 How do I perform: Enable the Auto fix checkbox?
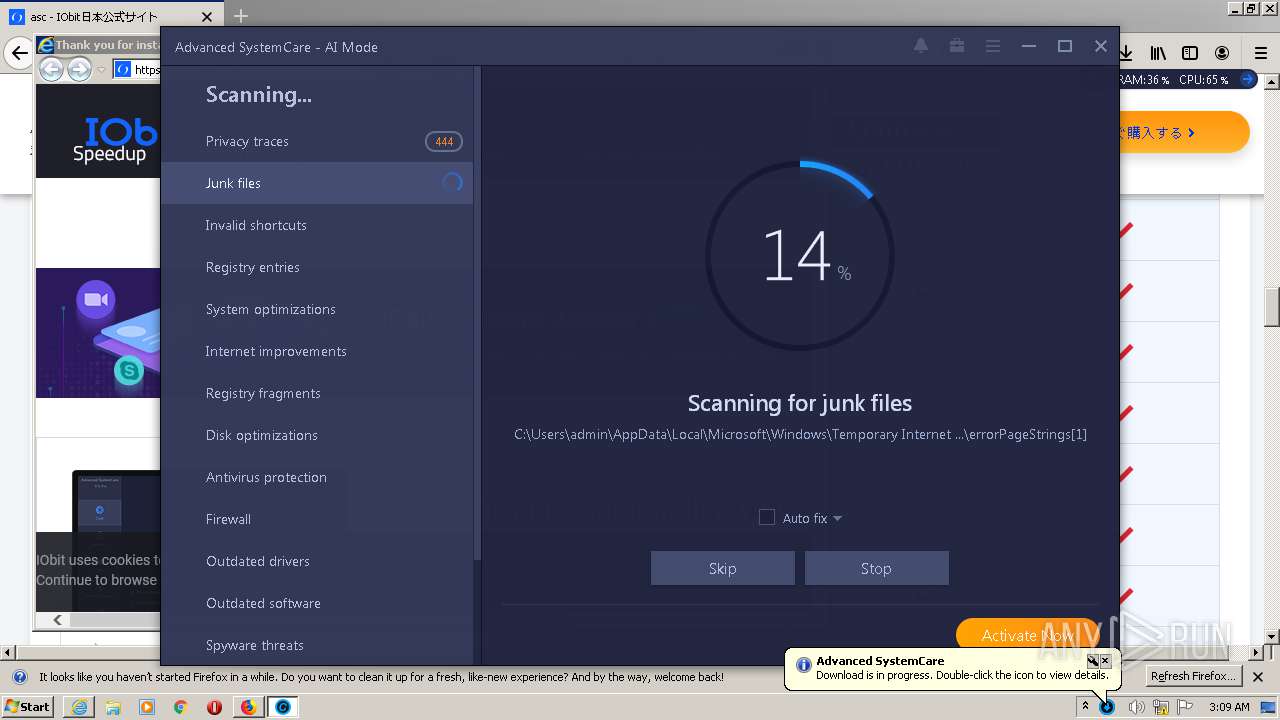coord(767,517)
